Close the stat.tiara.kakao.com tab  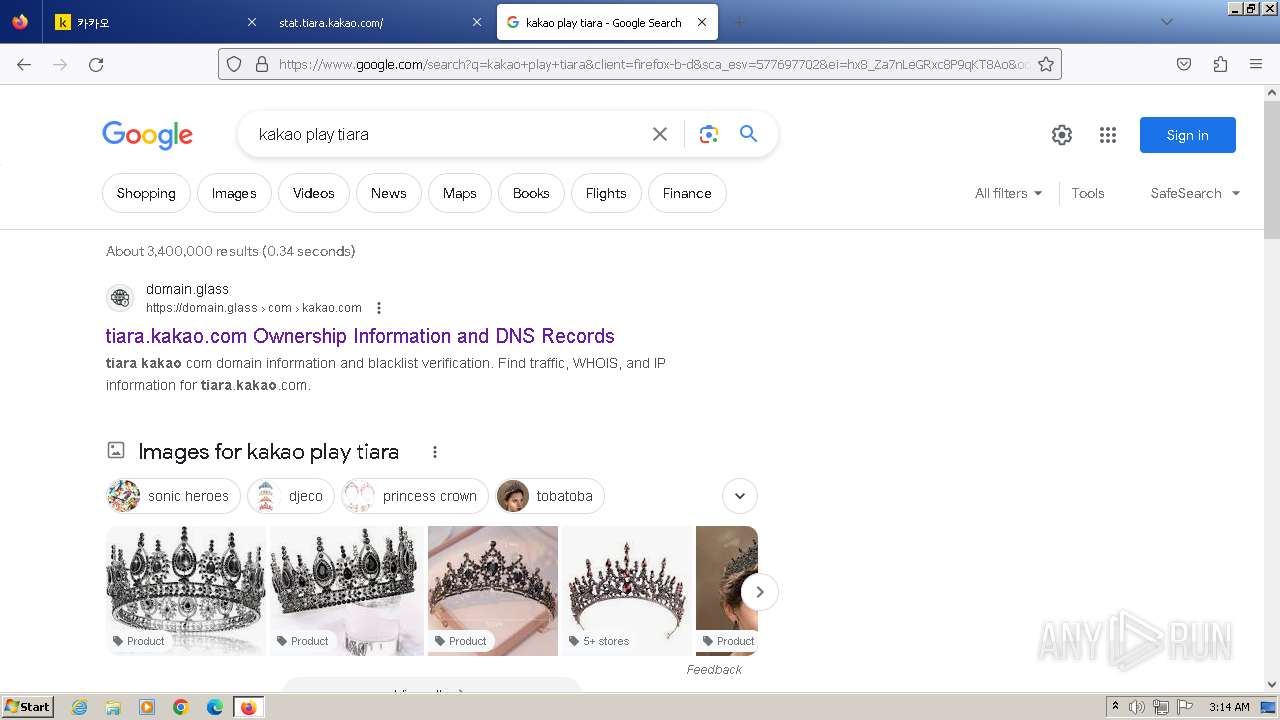[477, 22]
